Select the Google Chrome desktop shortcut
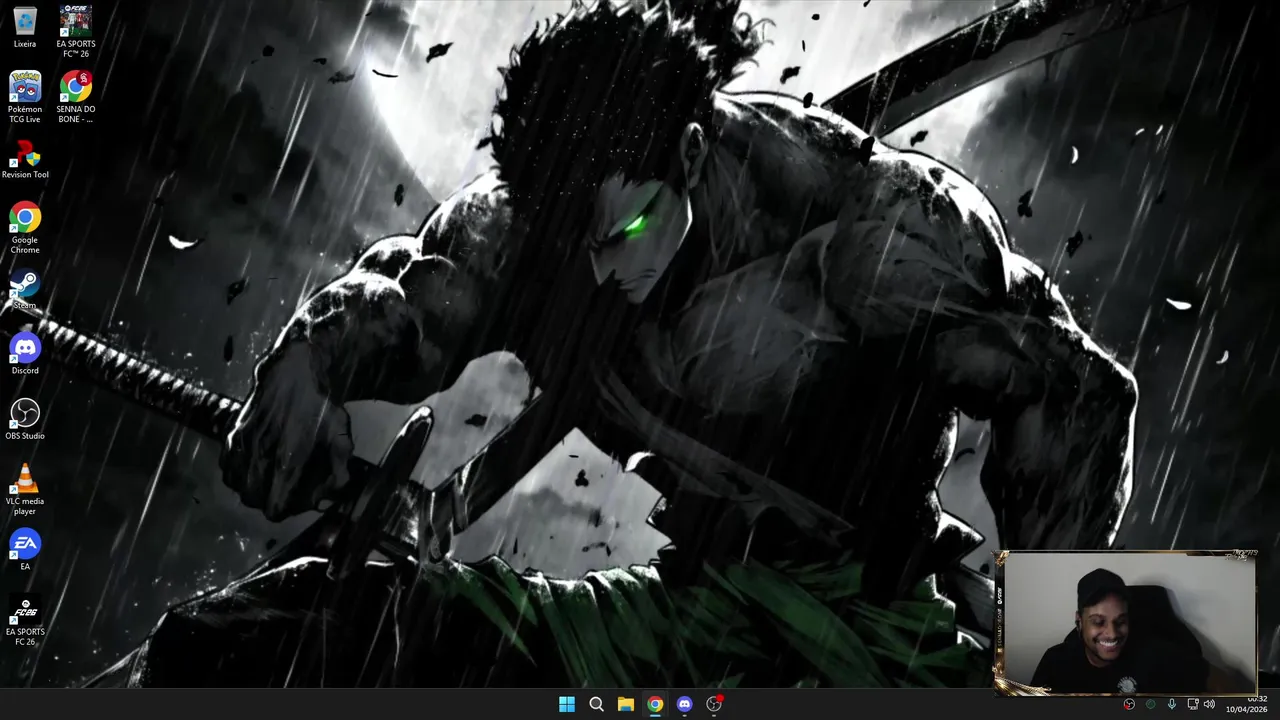 25,228
